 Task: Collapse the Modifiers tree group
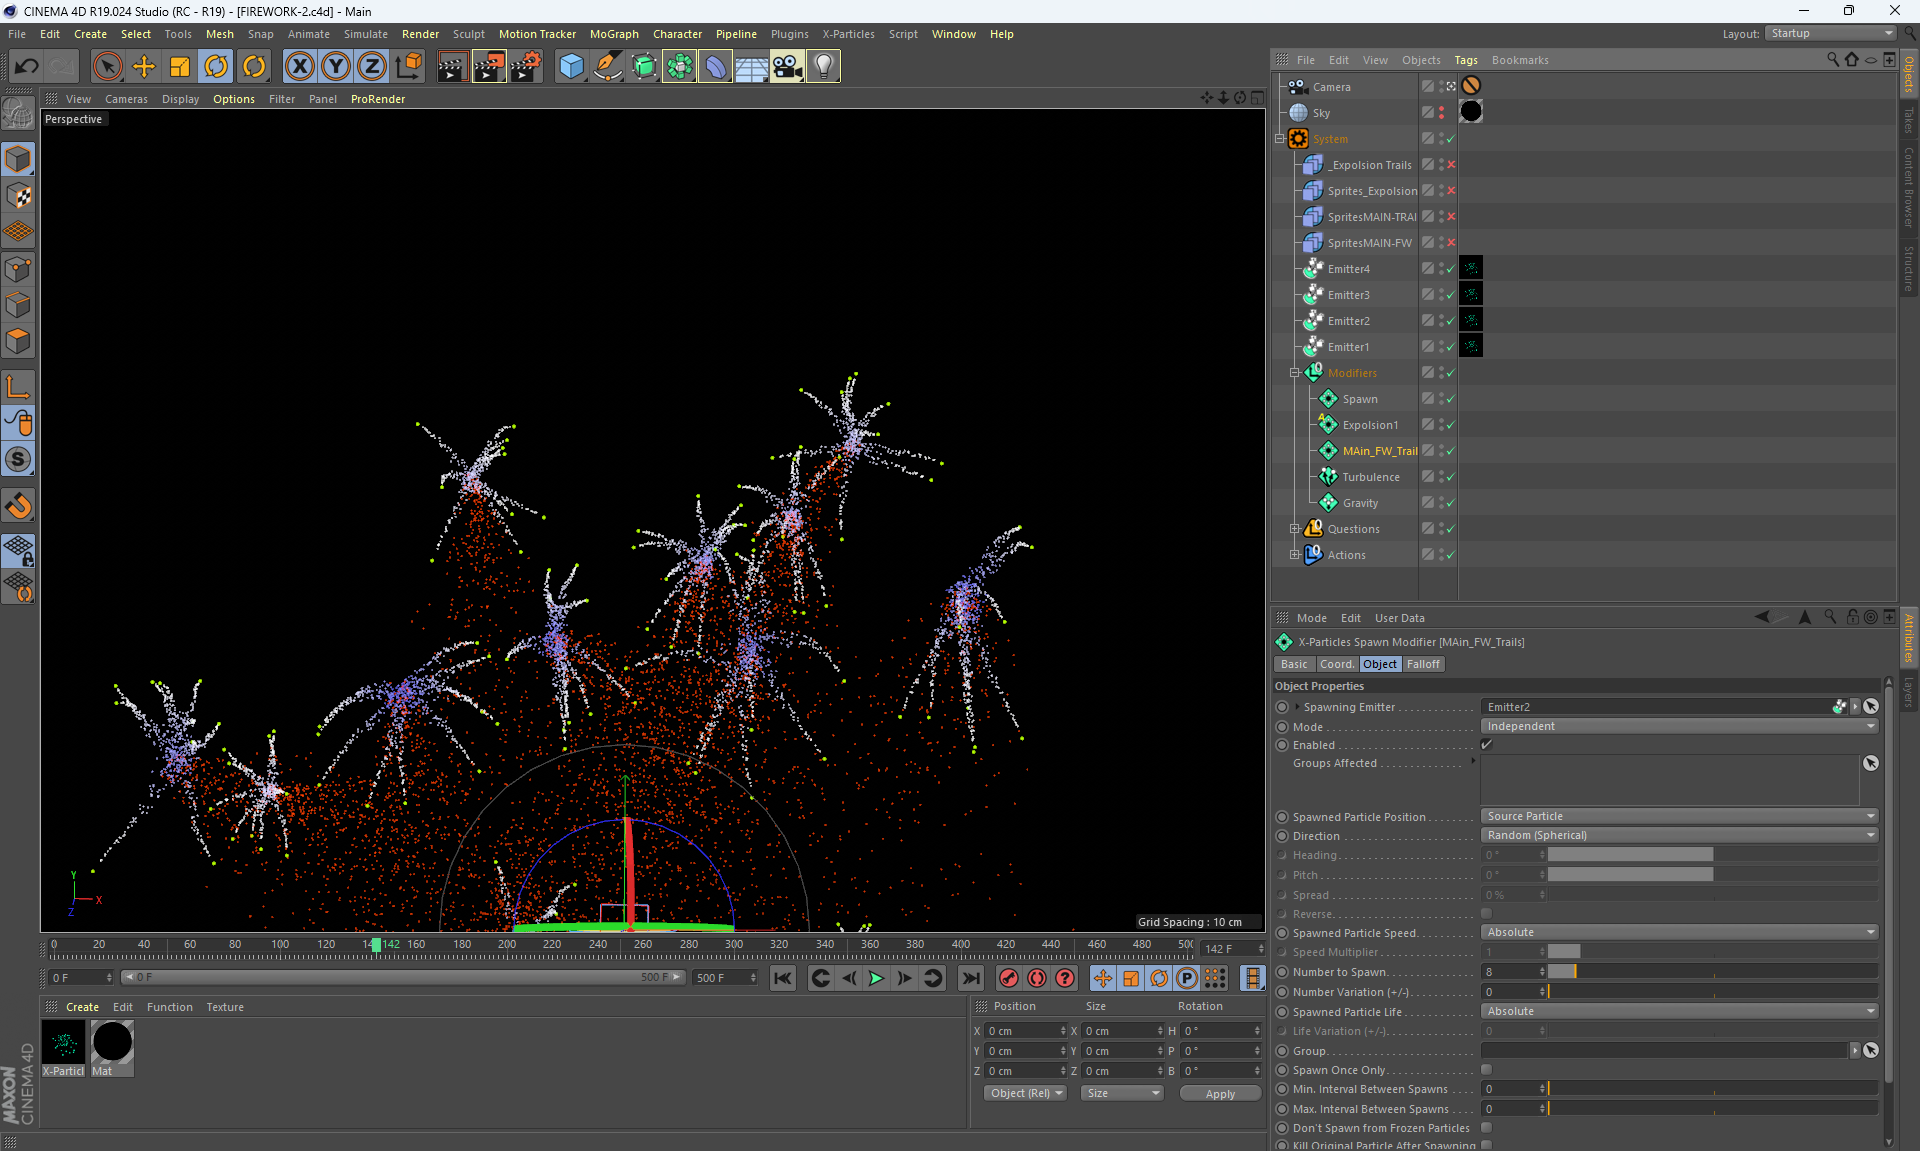(1295, 373)
